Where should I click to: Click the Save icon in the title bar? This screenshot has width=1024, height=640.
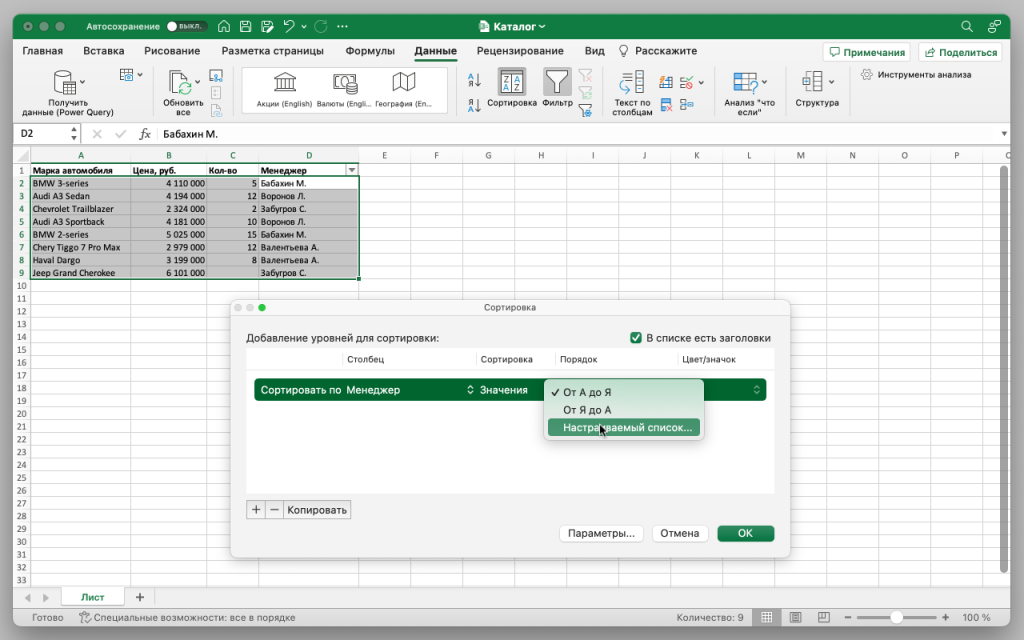pyautogui.click(x=246, y=26)
